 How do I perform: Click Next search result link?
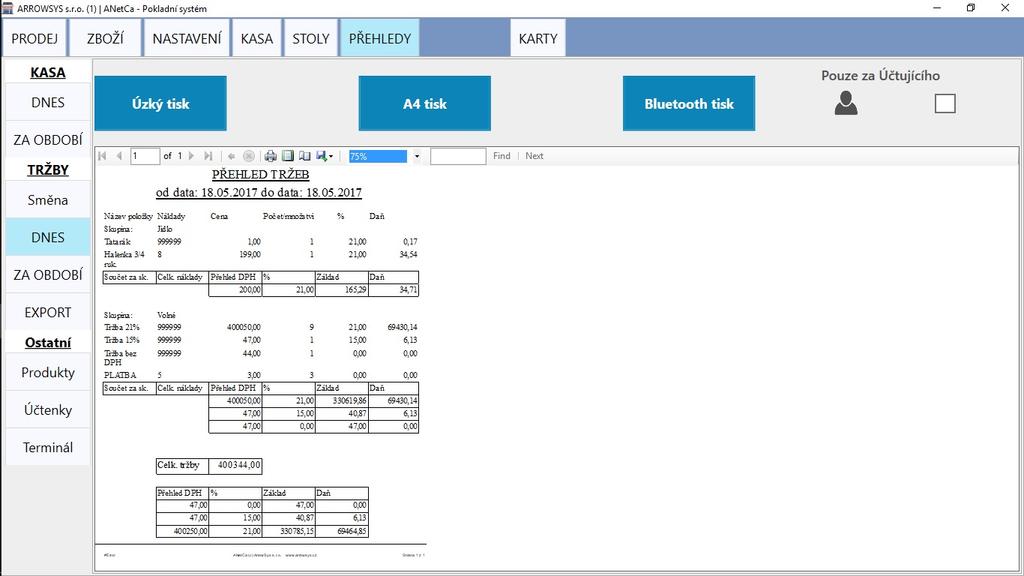pos(534,156)
